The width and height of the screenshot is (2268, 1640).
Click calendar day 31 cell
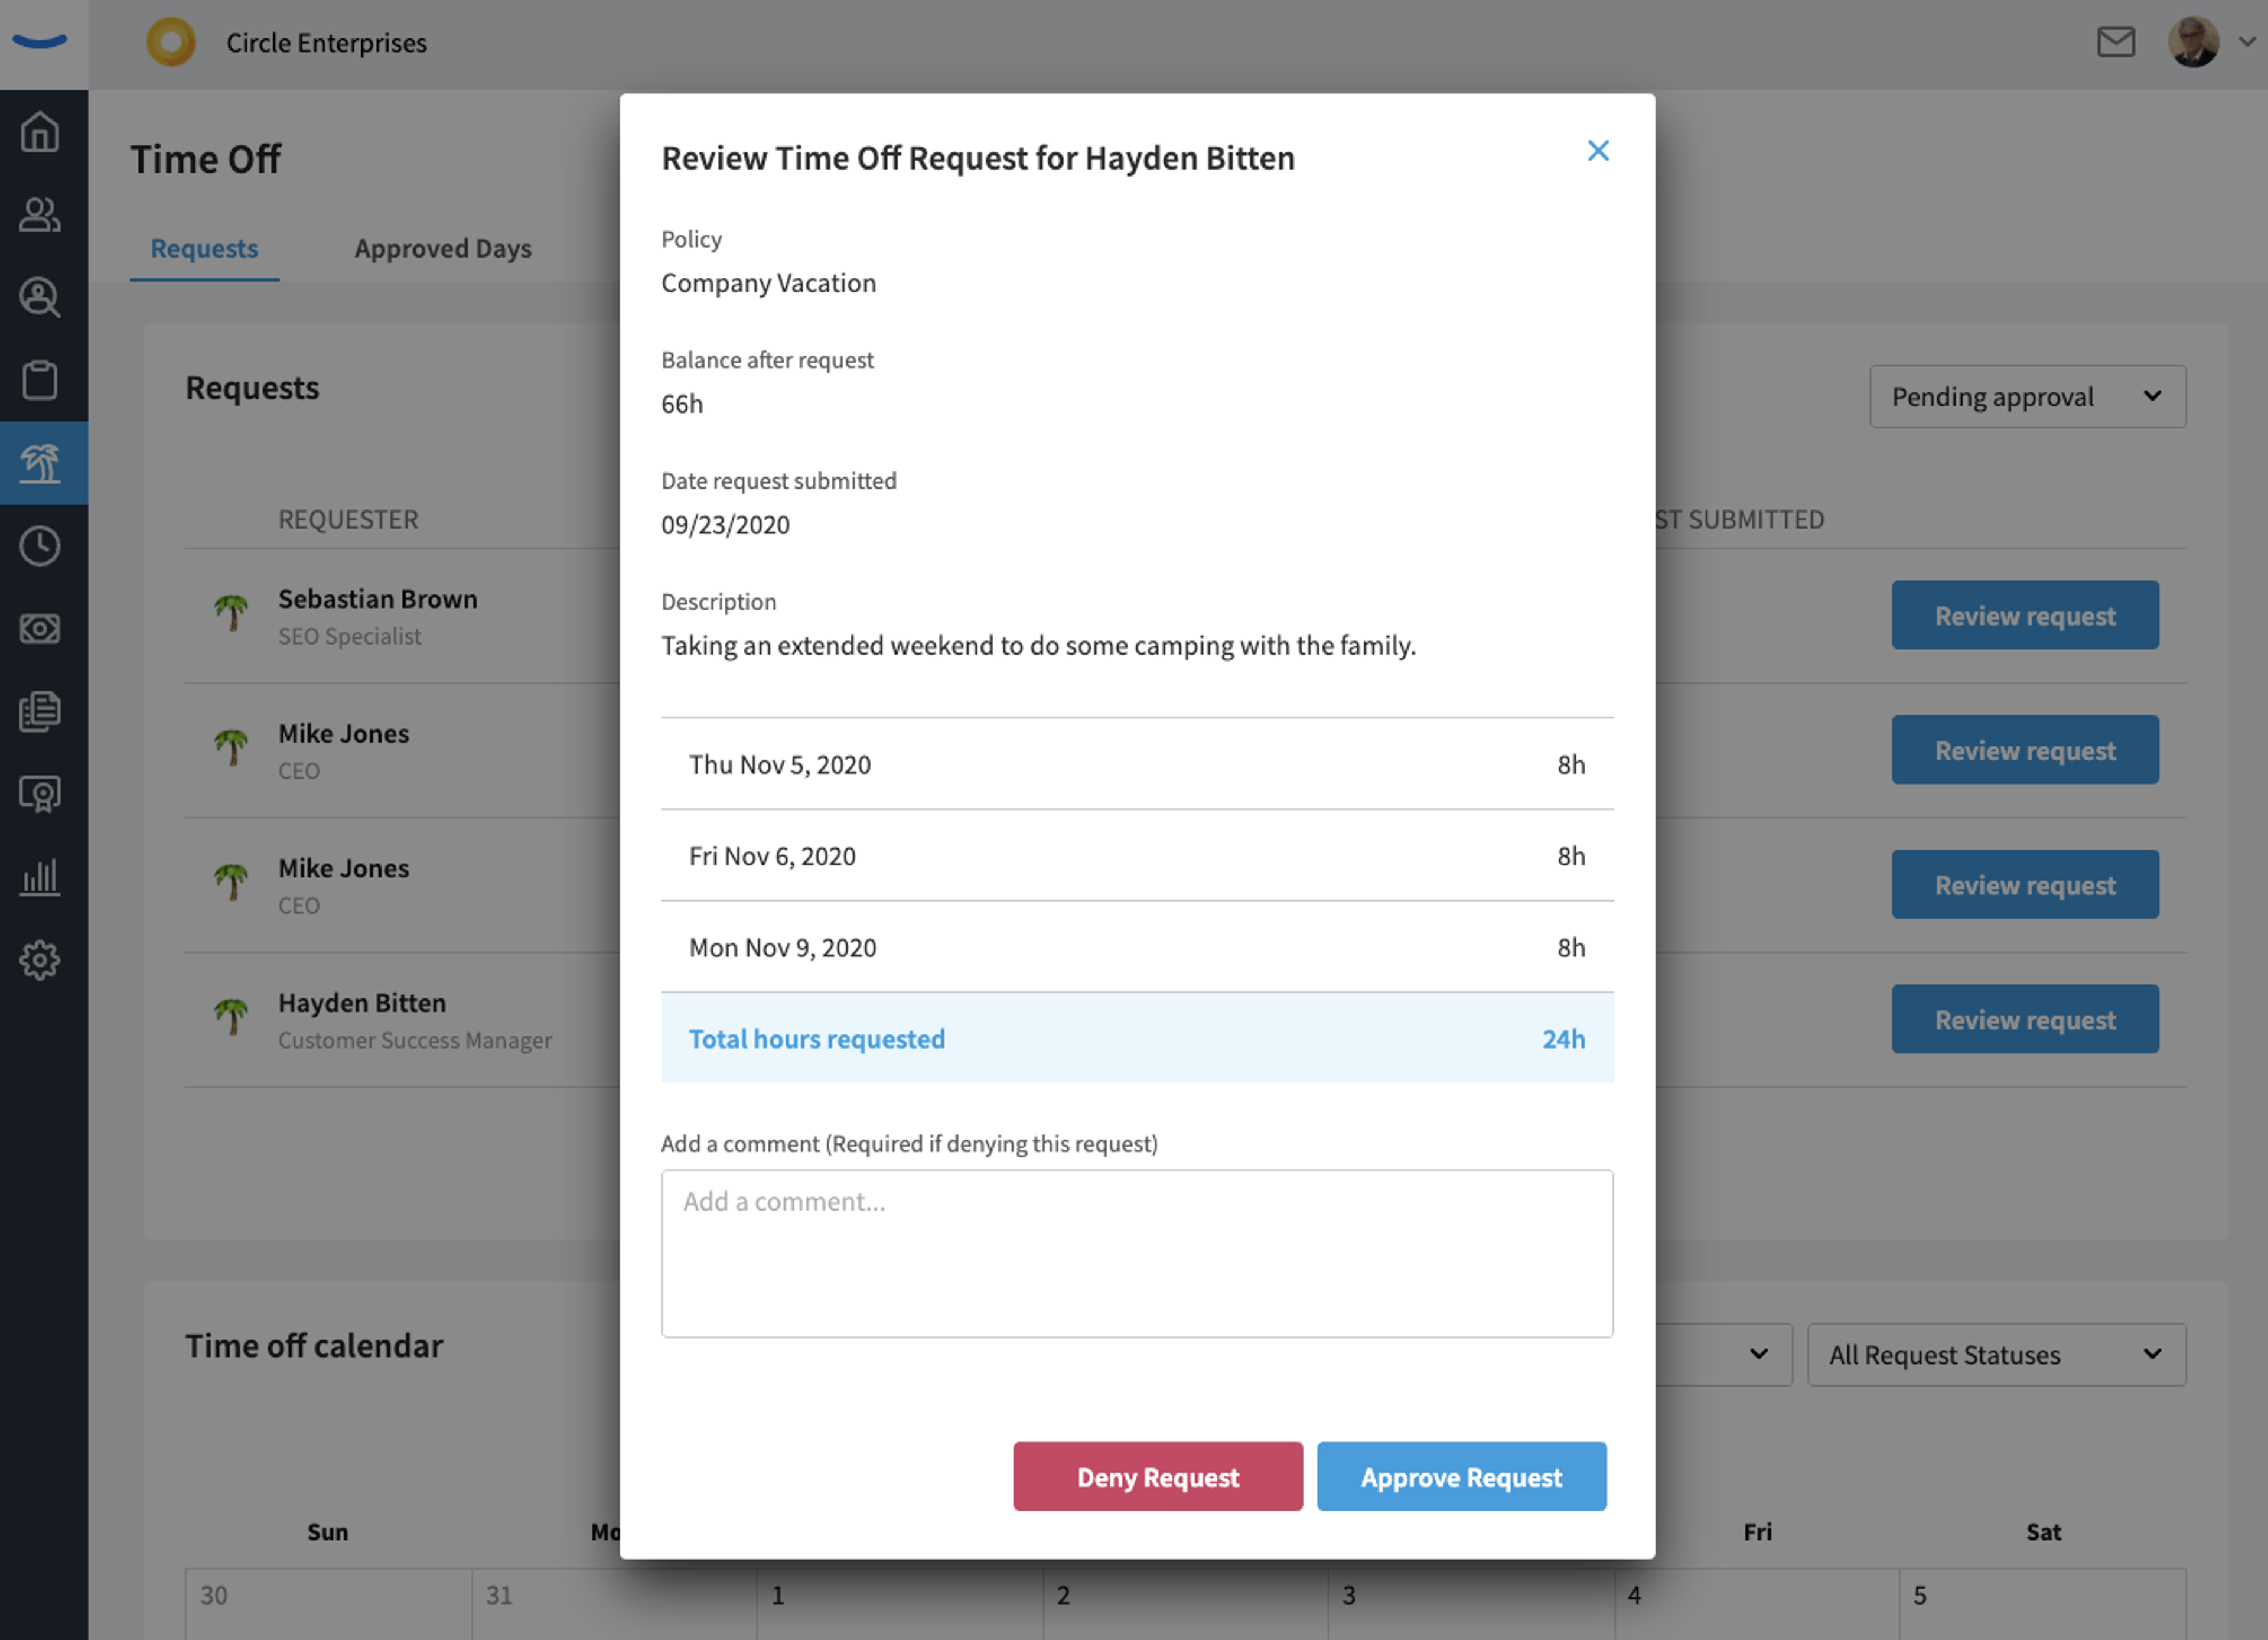click(614, 1604)
